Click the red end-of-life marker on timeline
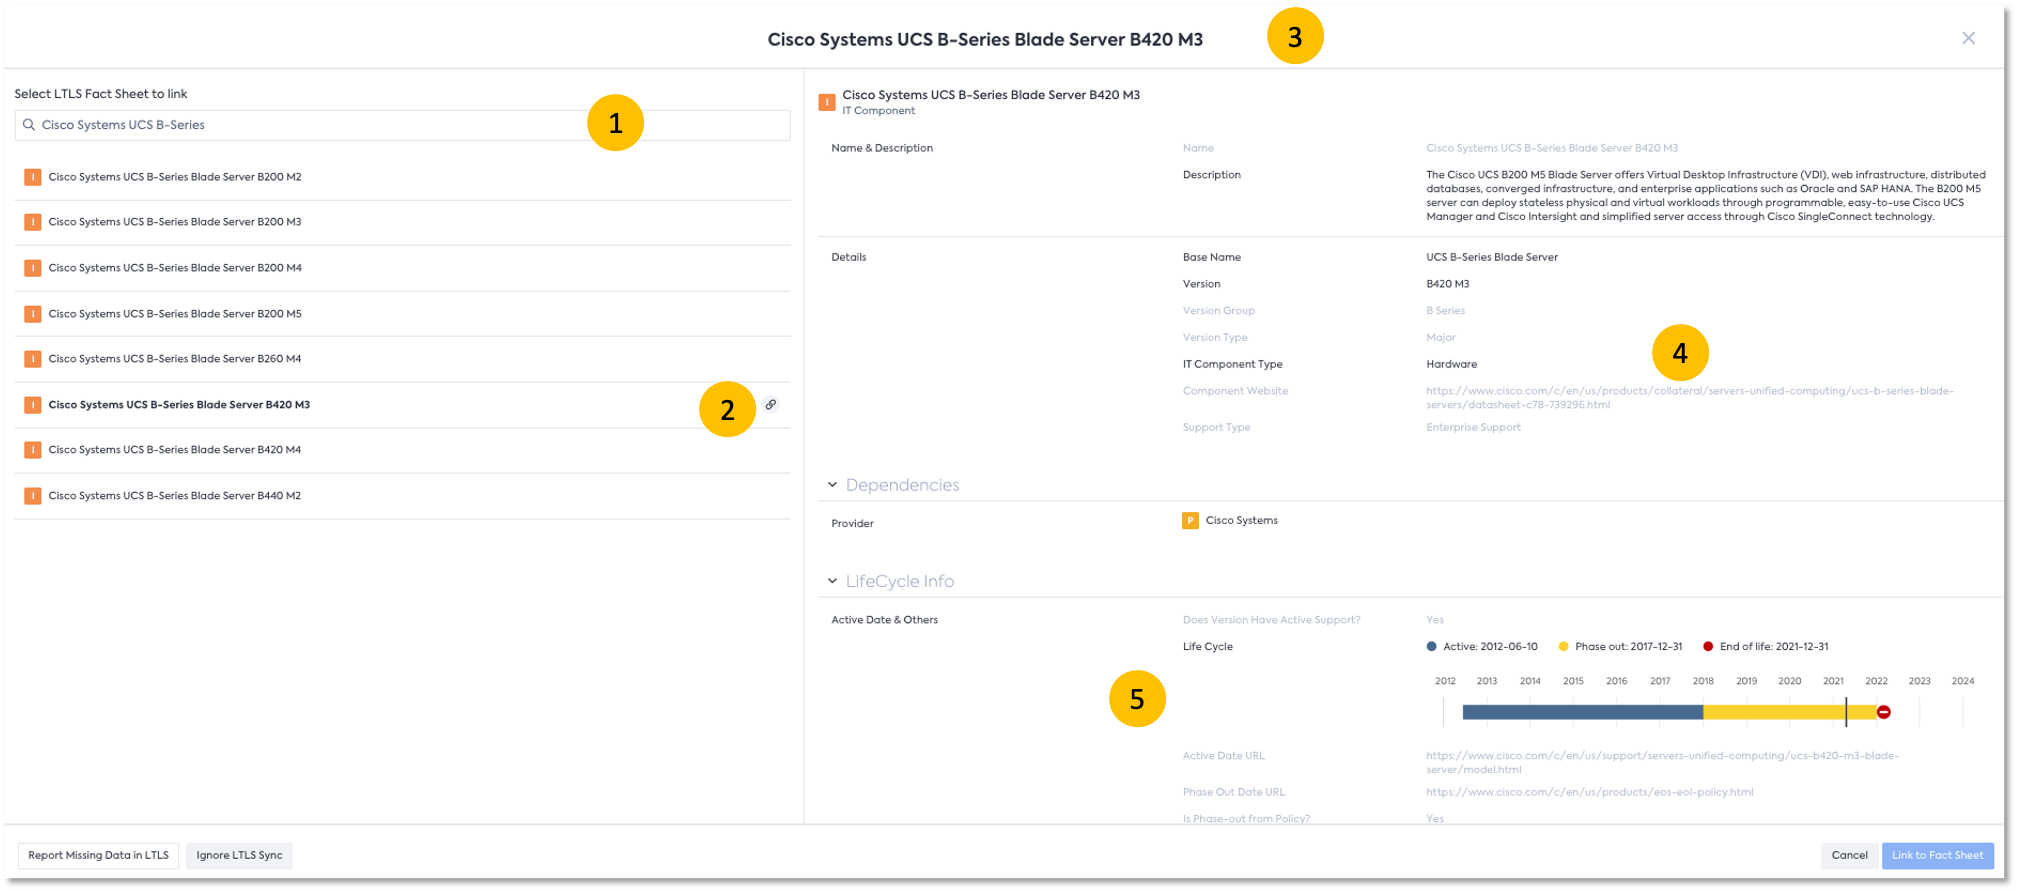2018x891 pixels. pos(1884,712)
